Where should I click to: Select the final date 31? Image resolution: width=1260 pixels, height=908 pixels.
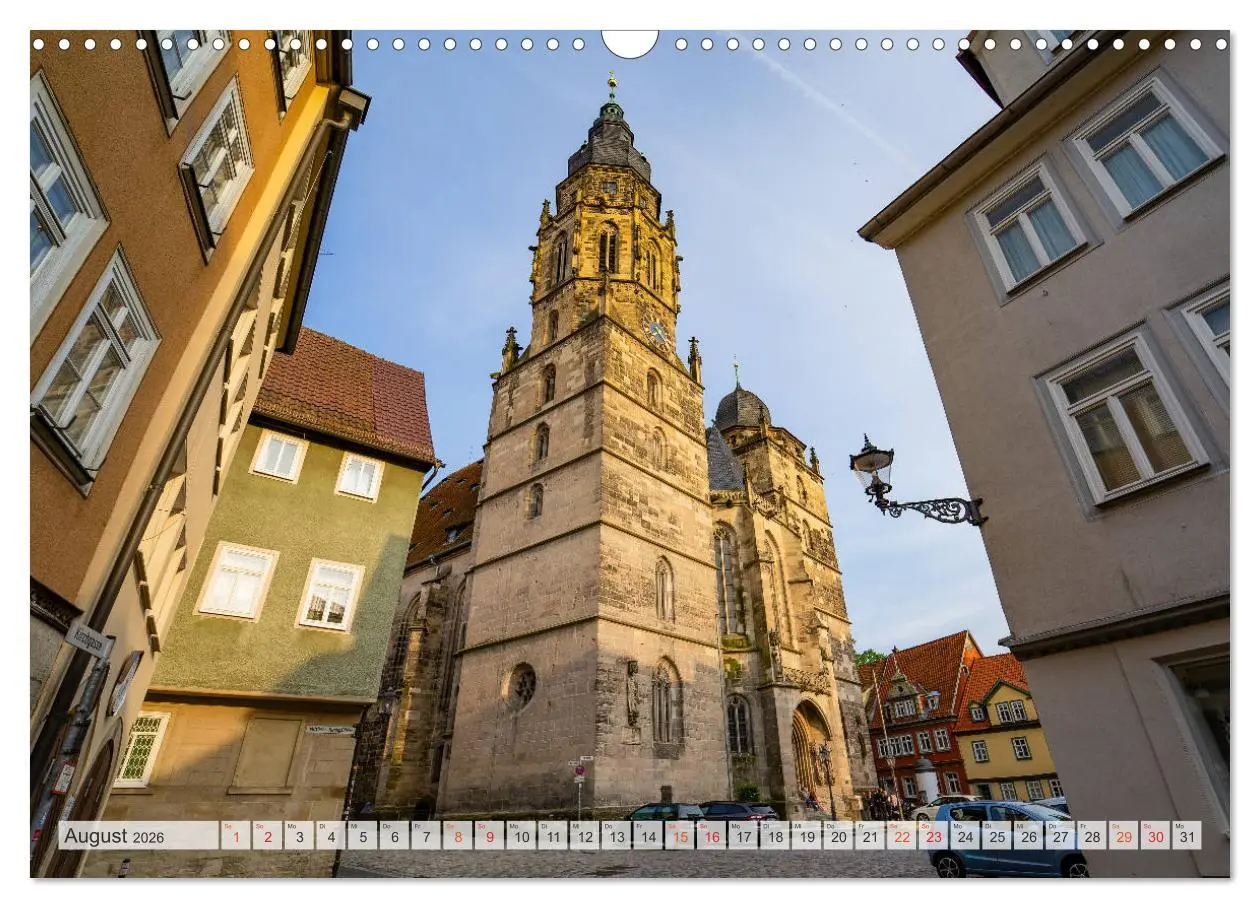pos(1186,838)
